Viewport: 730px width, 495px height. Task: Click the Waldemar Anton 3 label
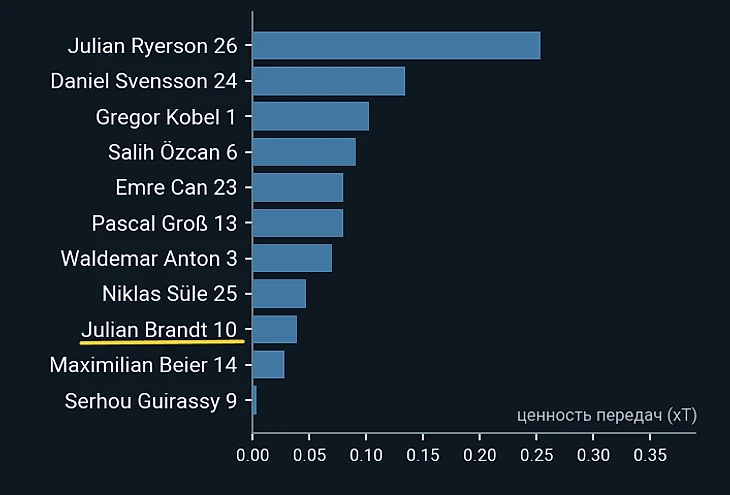pos(149,258)
